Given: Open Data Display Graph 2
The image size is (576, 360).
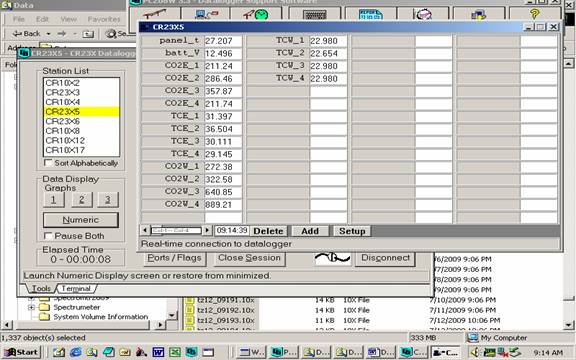Looking at the screenshot, I should coord(82,199).
